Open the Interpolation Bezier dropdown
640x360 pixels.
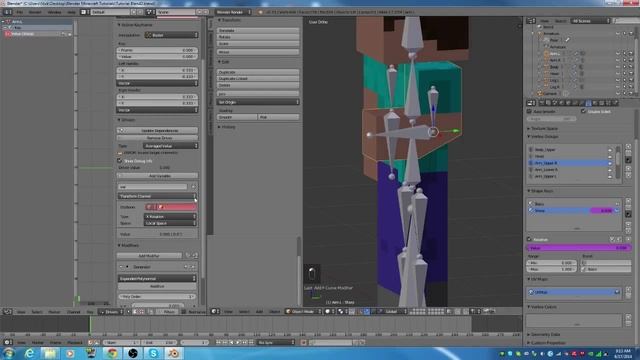click(171, 35)
